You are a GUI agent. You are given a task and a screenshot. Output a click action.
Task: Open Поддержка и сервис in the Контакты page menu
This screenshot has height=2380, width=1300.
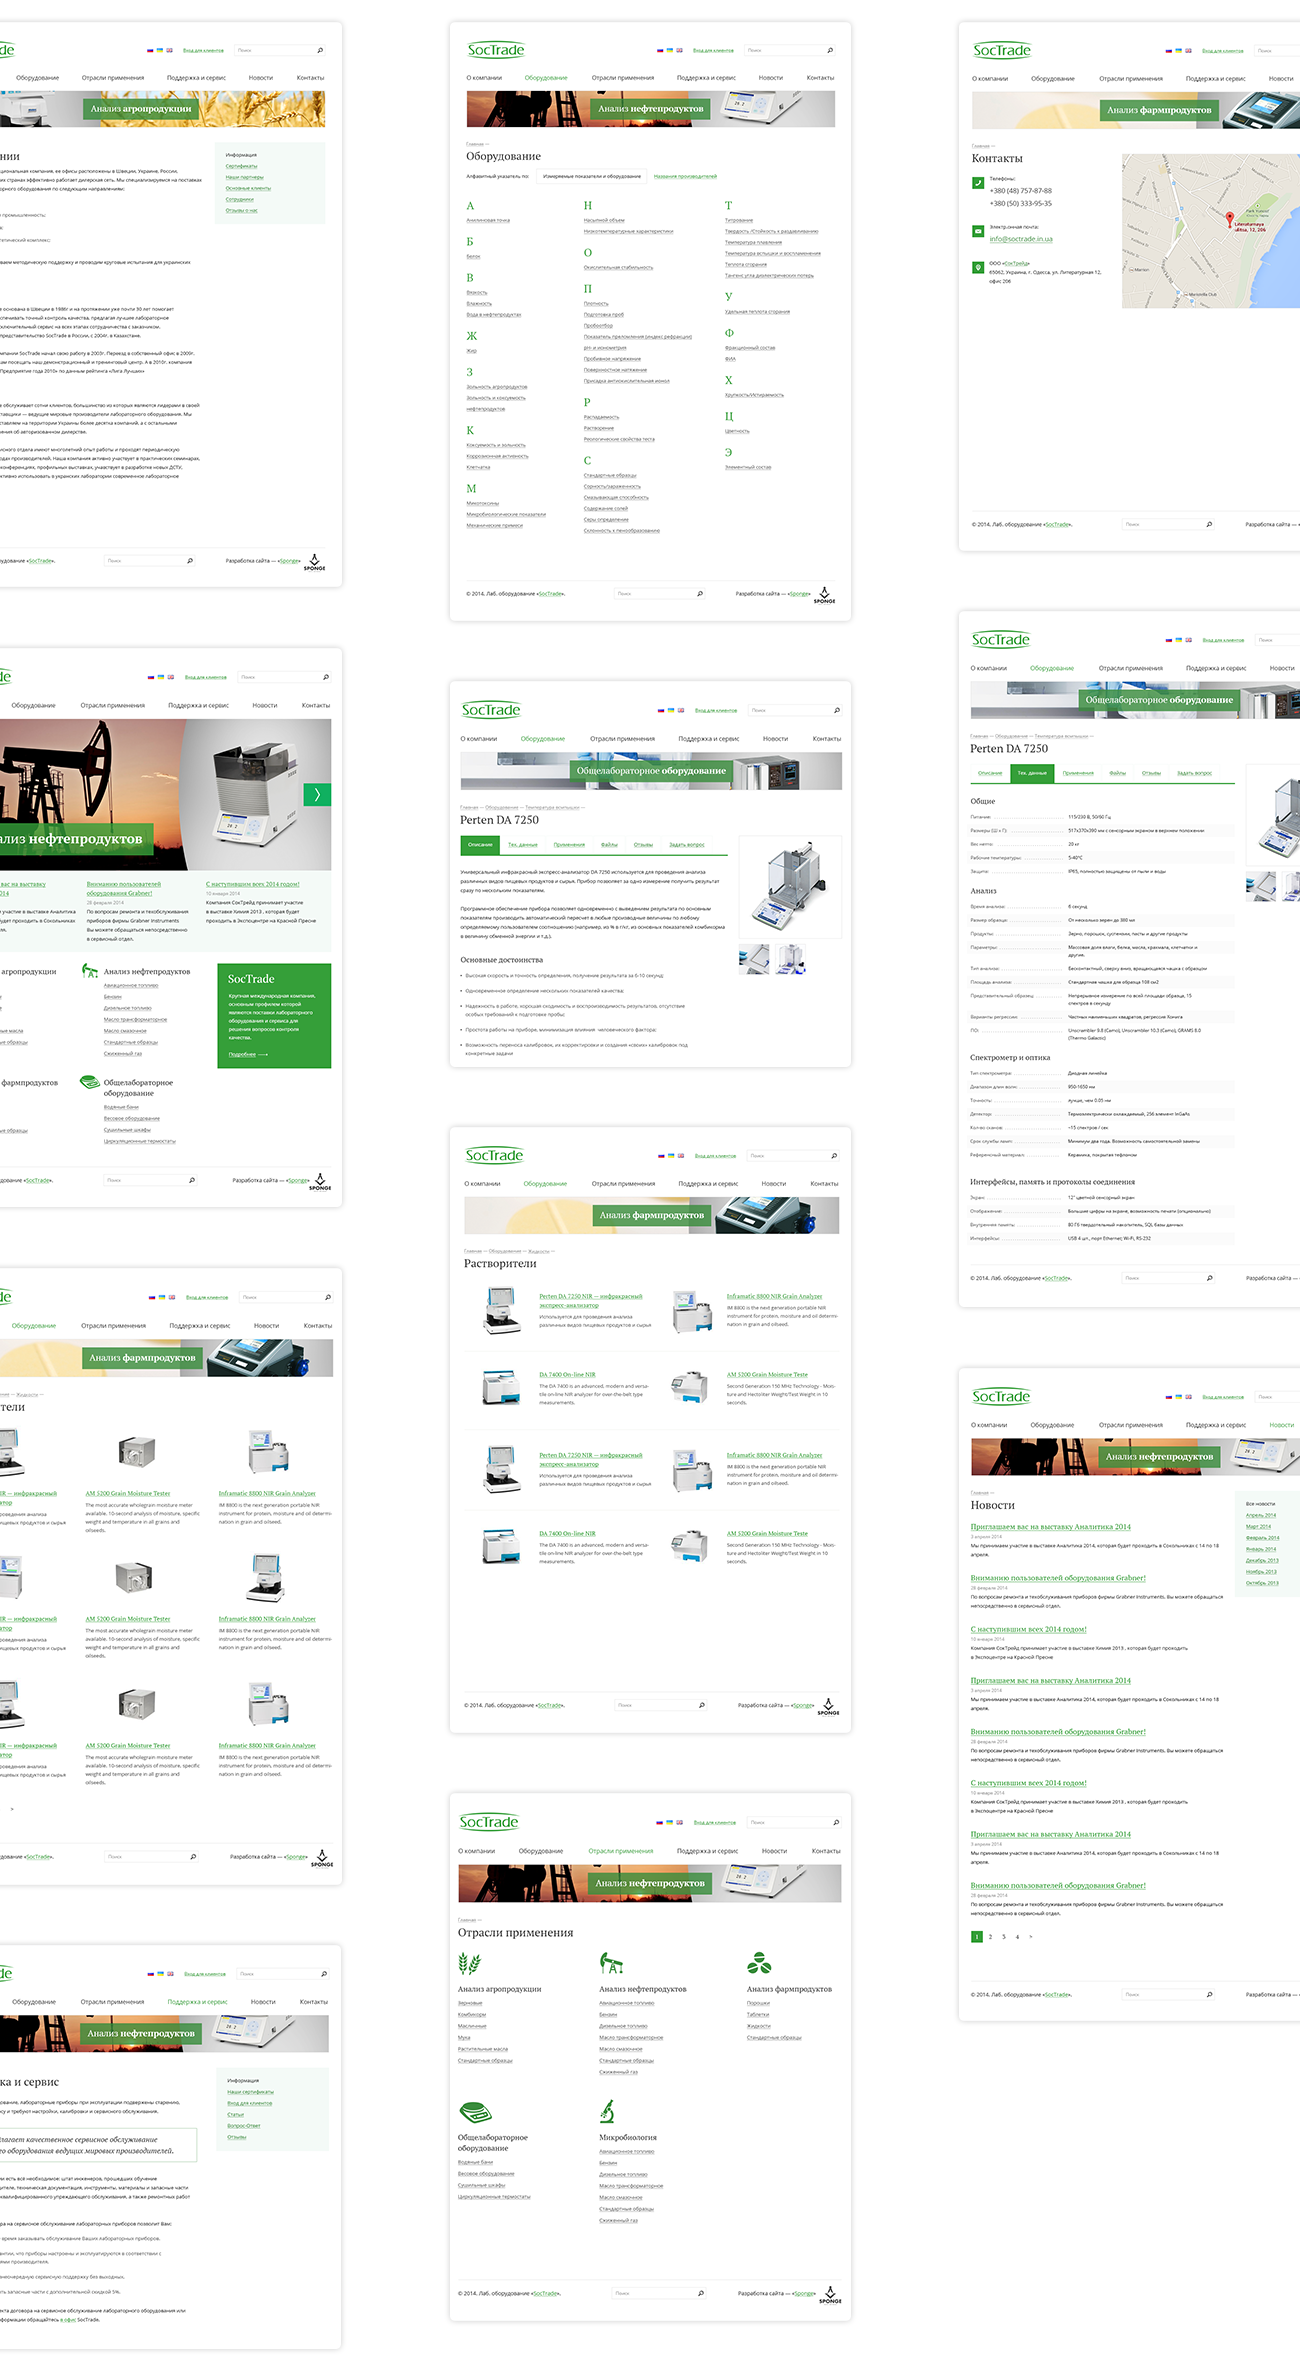point(1216,79)
